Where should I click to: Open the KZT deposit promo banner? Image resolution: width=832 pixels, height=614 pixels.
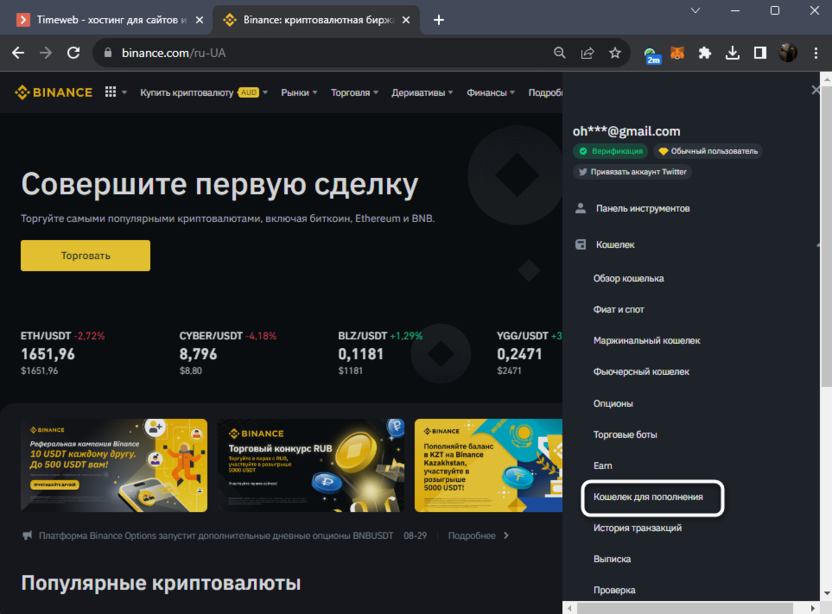(x=488, y=465)
